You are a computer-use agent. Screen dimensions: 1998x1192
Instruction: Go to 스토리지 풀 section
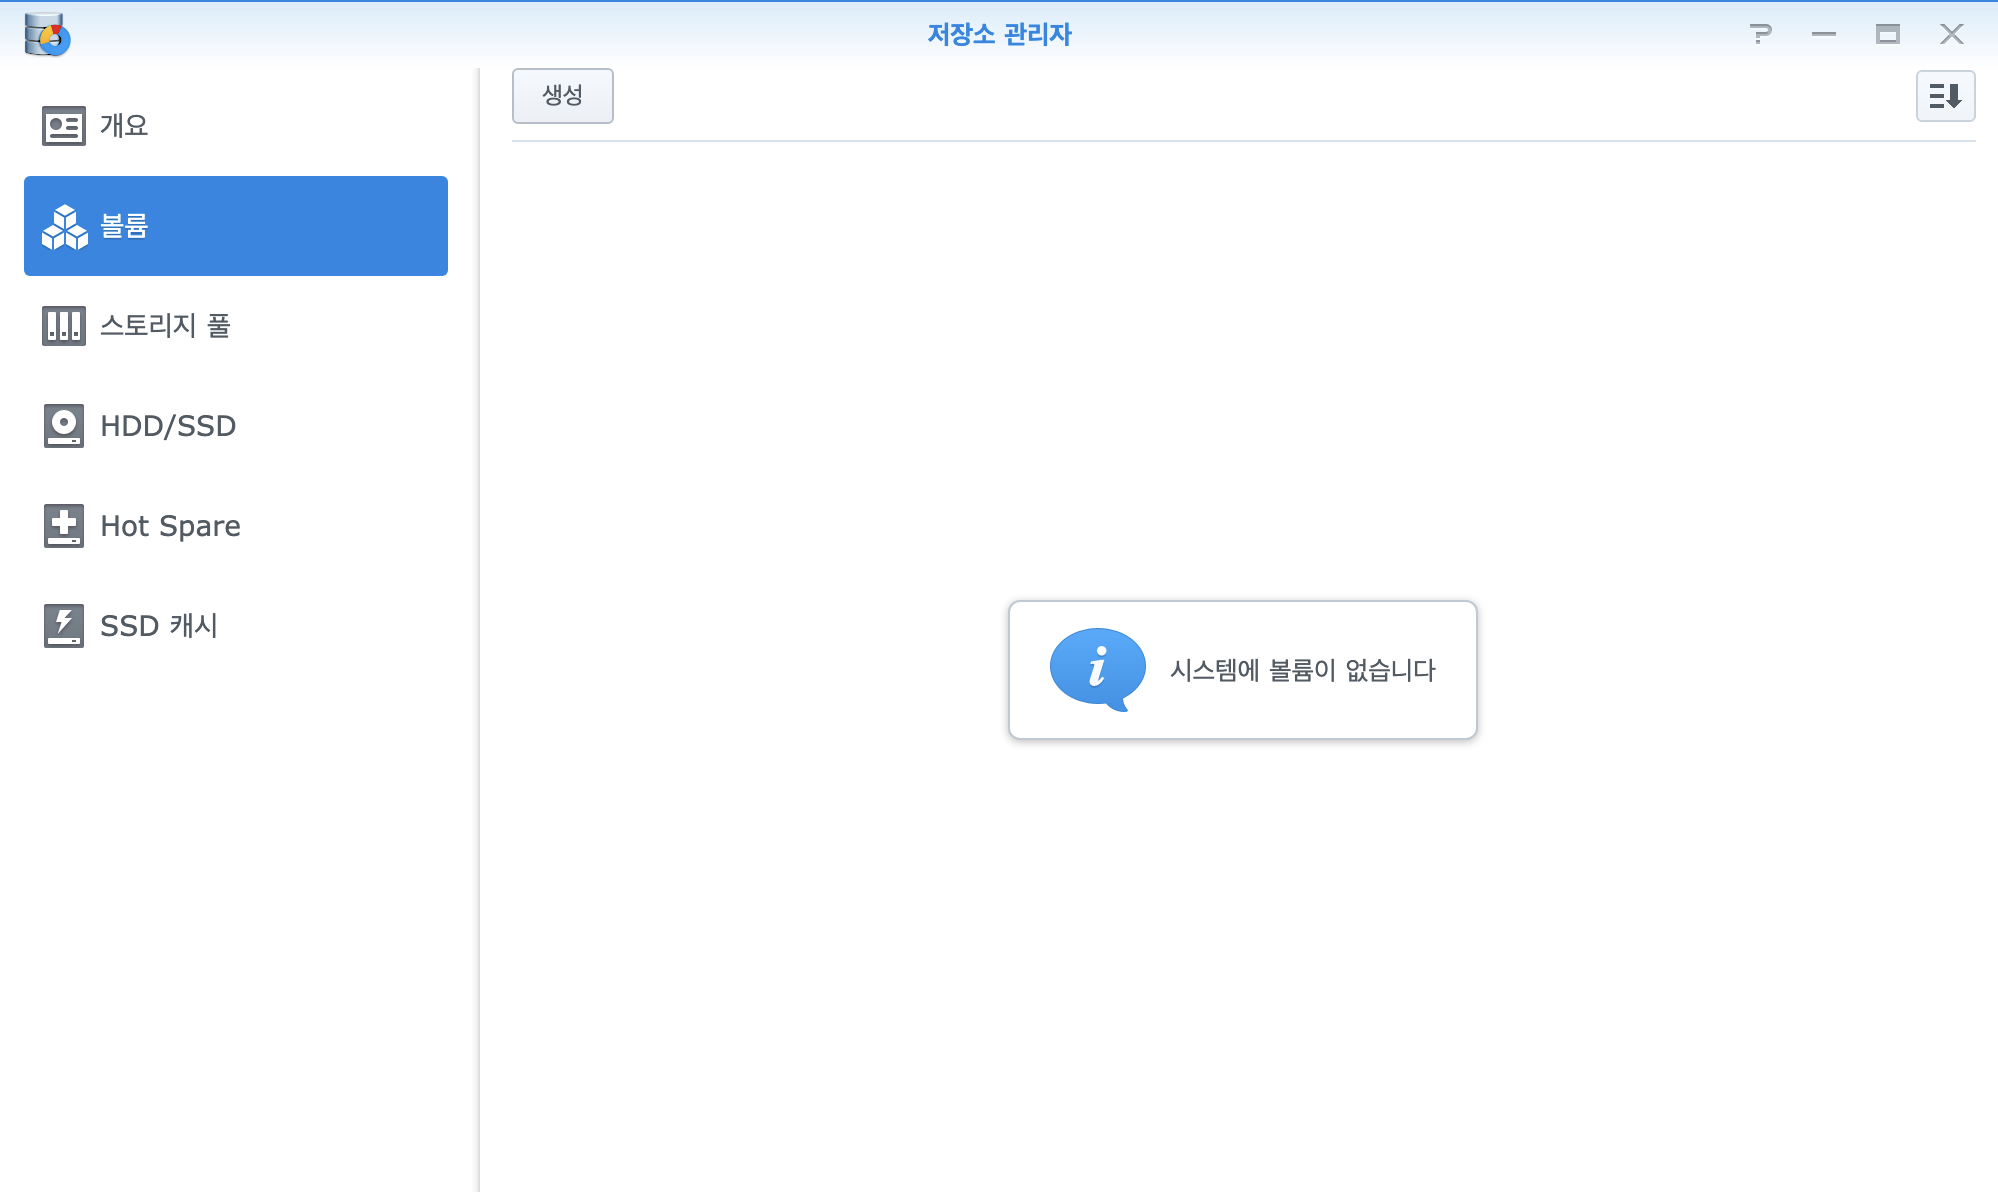pyautogui.click(x=165, y=326)
